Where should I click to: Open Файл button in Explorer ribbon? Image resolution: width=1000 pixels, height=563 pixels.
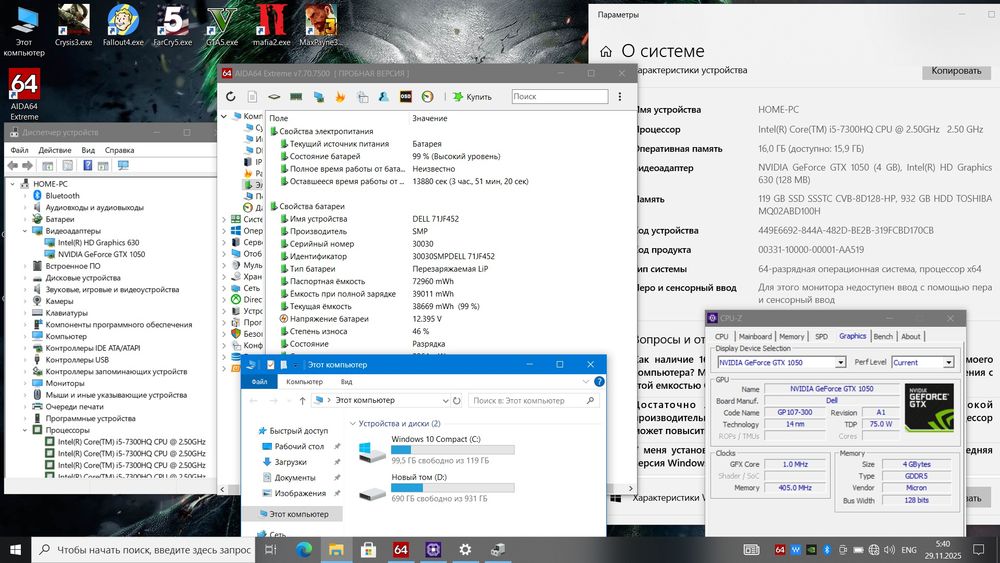click(x=259, y=382)
